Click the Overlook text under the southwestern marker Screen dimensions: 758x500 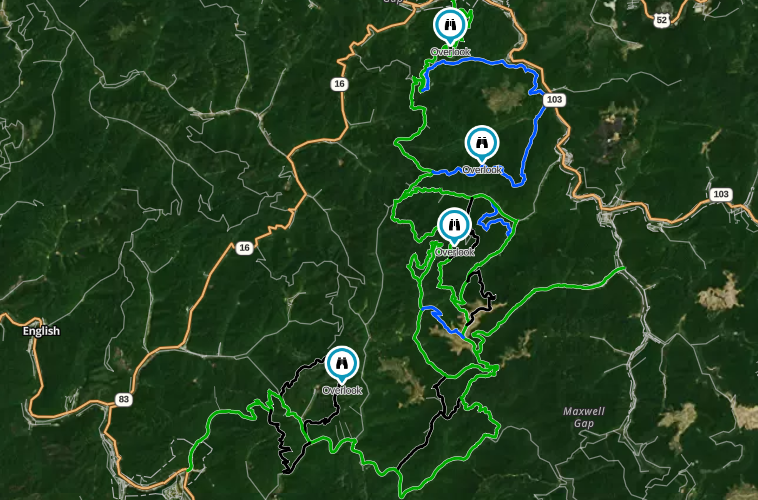point(342,390)
